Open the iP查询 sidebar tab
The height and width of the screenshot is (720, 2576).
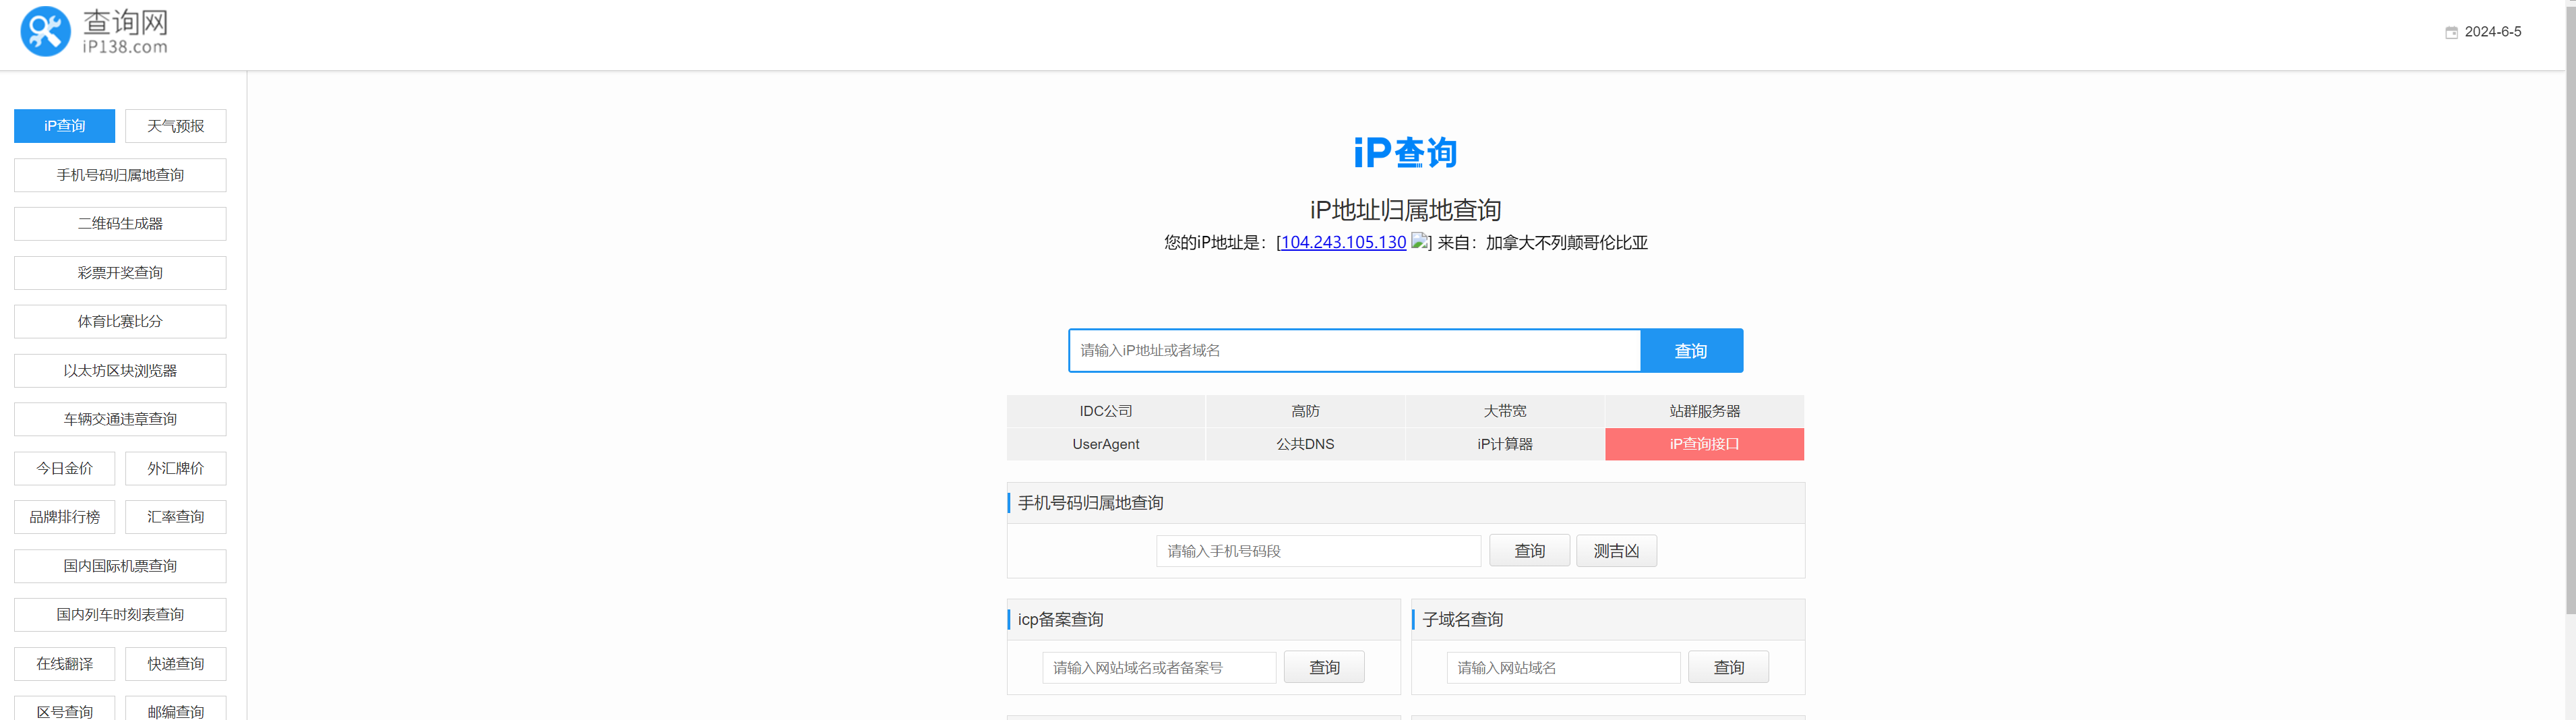[65, 126]
